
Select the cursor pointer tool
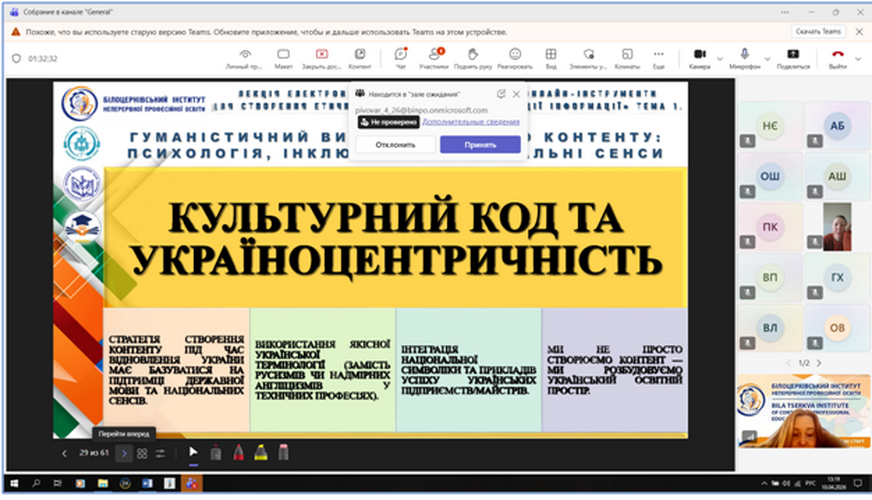click(x=194, y=453)
